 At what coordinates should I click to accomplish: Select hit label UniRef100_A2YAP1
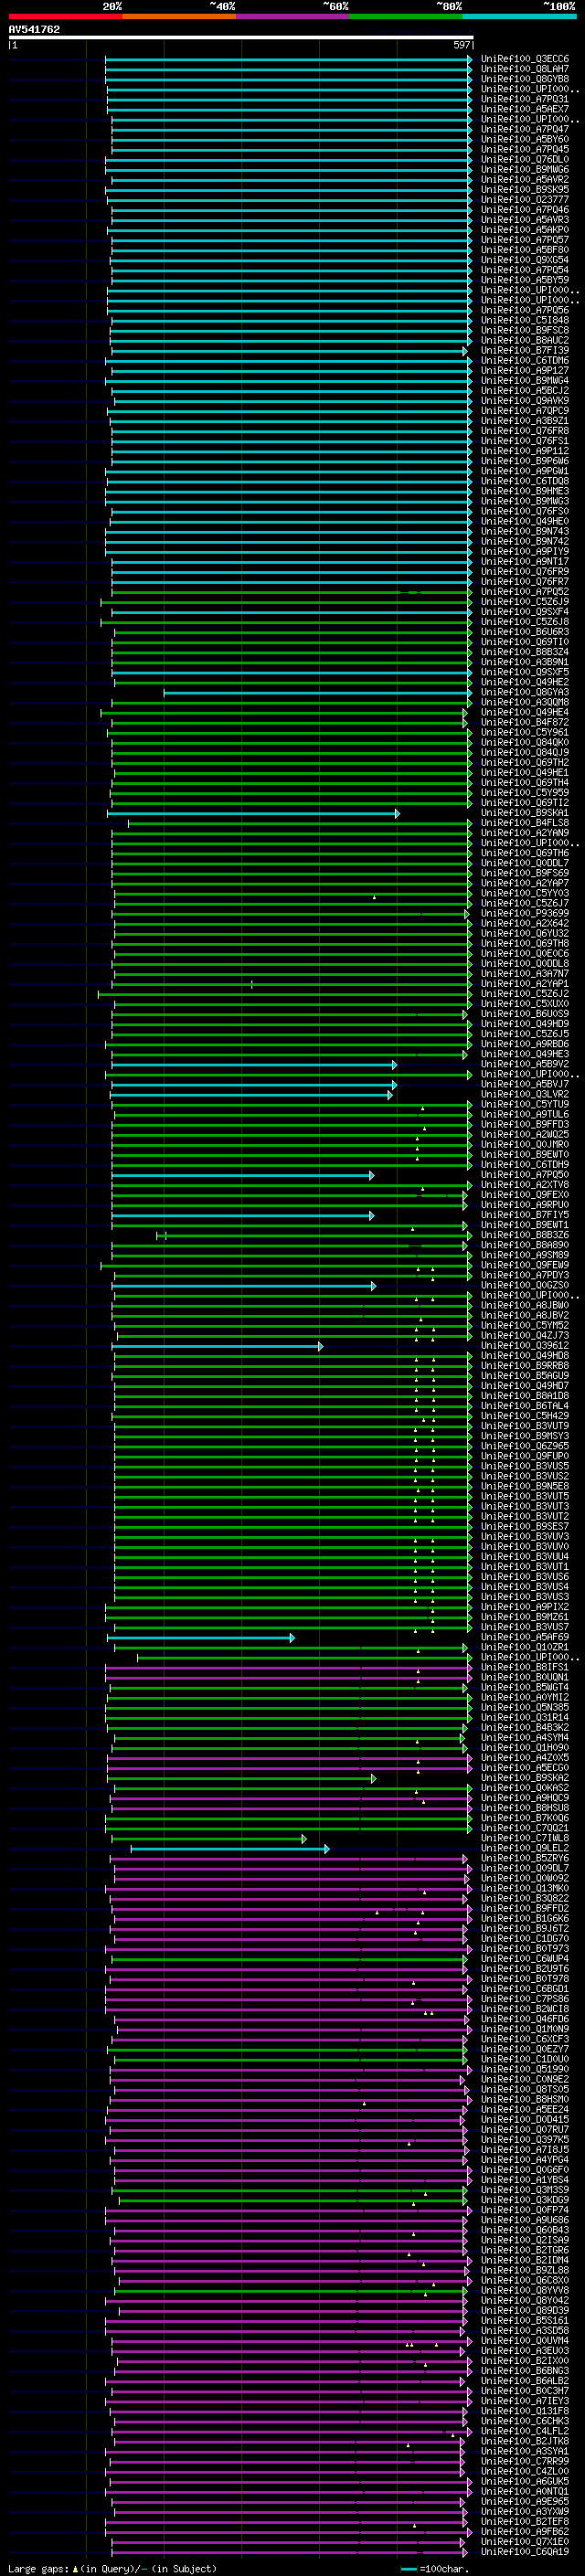(x=524, y=984)
